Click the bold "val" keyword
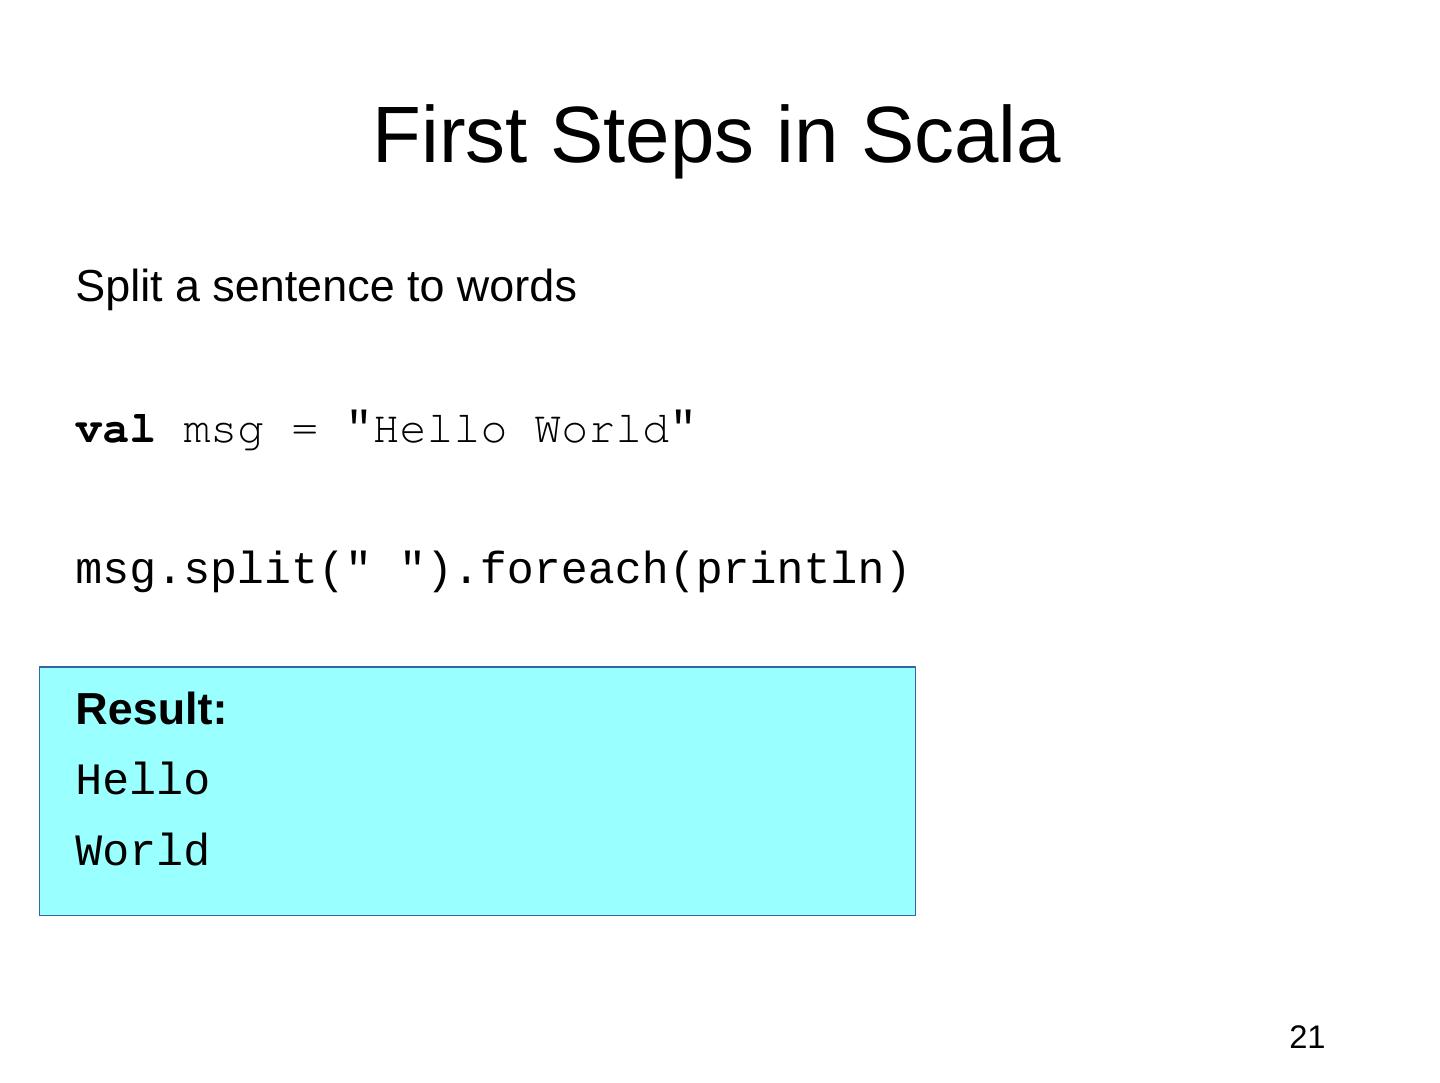 pyautogui.click(x=115, y=431)
